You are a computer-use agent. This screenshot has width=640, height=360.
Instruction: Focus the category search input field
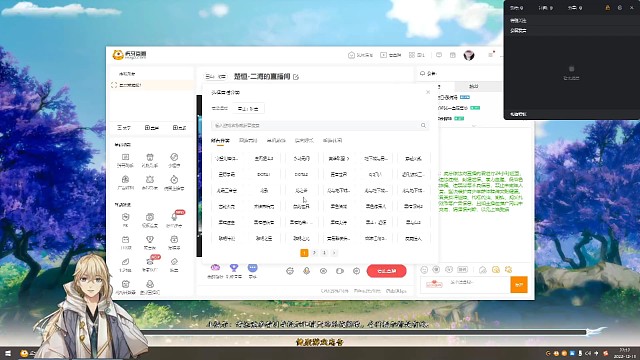(x=320, y=125)
